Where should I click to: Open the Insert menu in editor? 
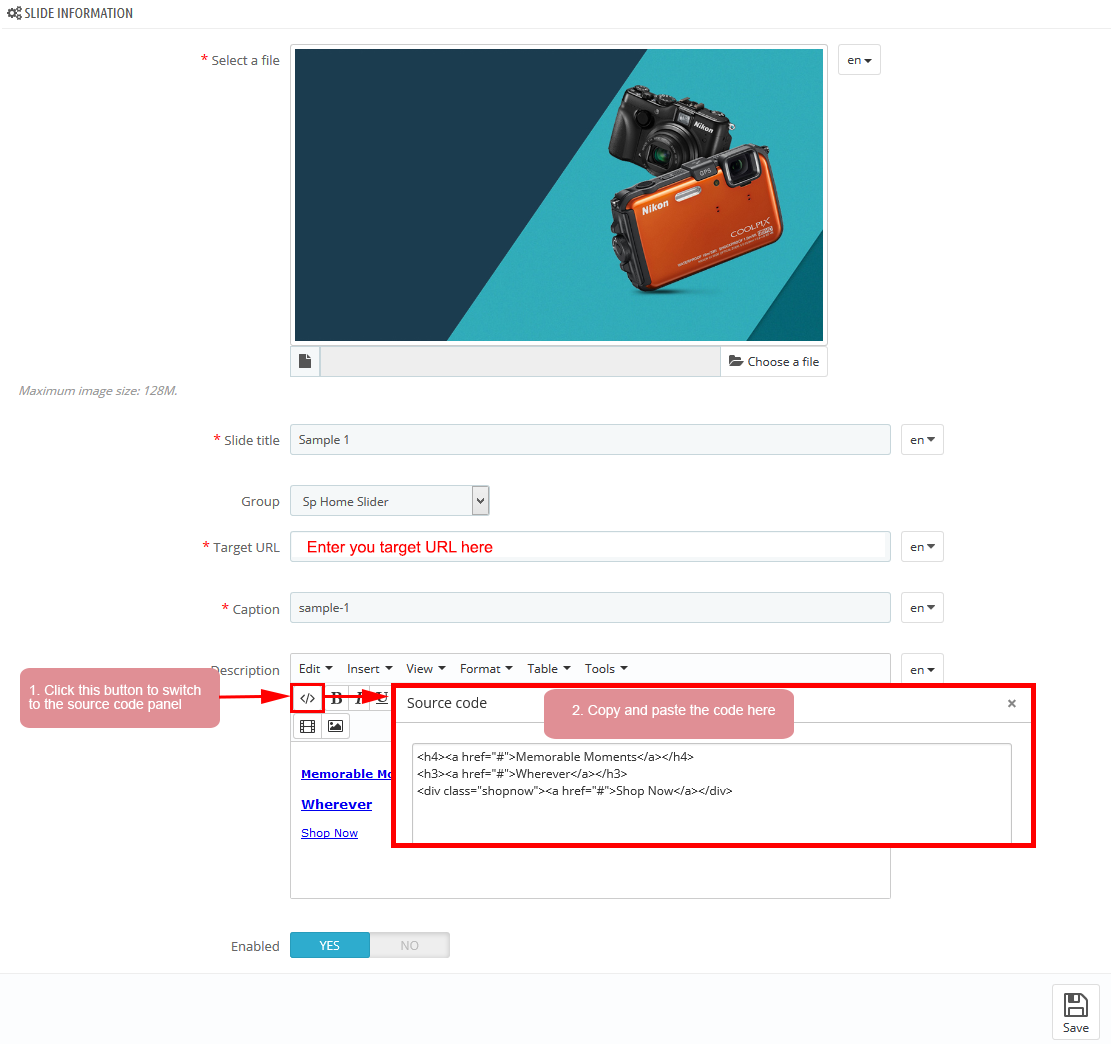point(369,669)
